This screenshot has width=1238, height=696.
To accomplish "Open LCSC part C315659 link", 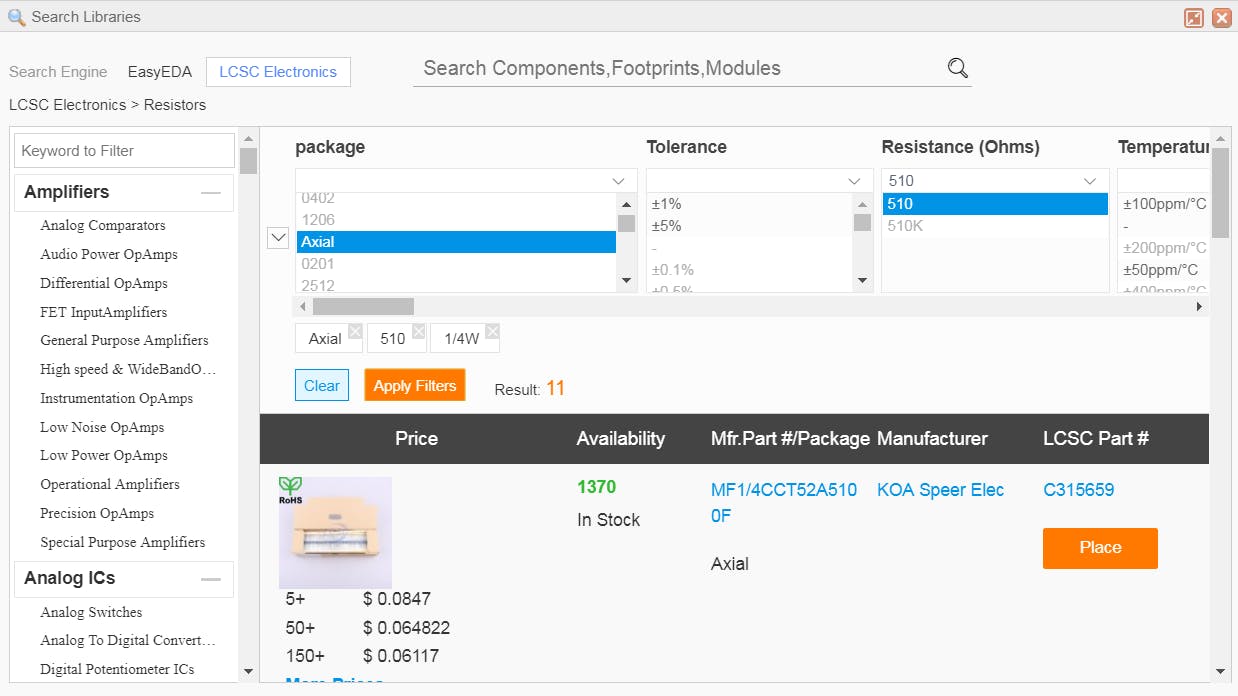I will (1078, 490).
